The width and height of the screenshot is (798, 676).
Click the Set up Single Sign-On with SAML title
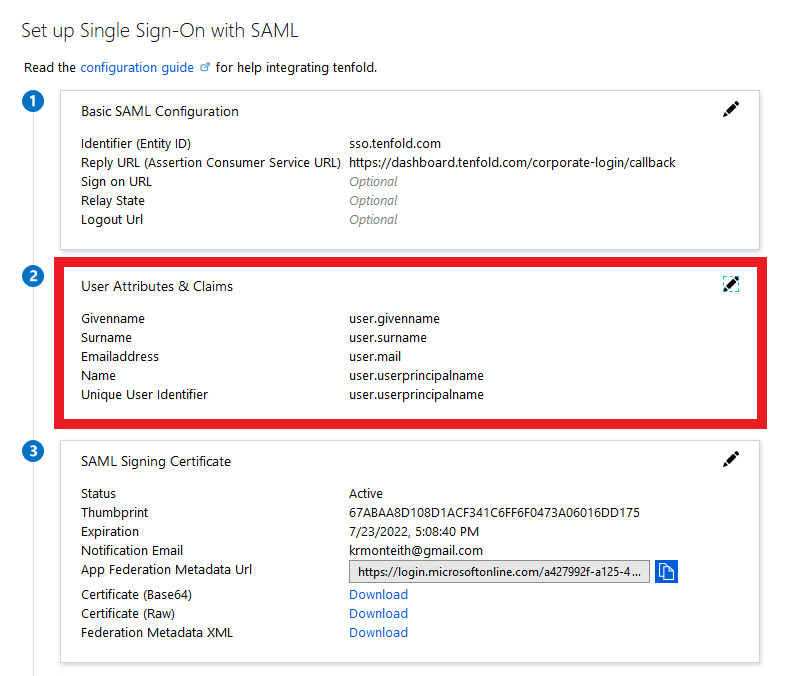(160, 31)
